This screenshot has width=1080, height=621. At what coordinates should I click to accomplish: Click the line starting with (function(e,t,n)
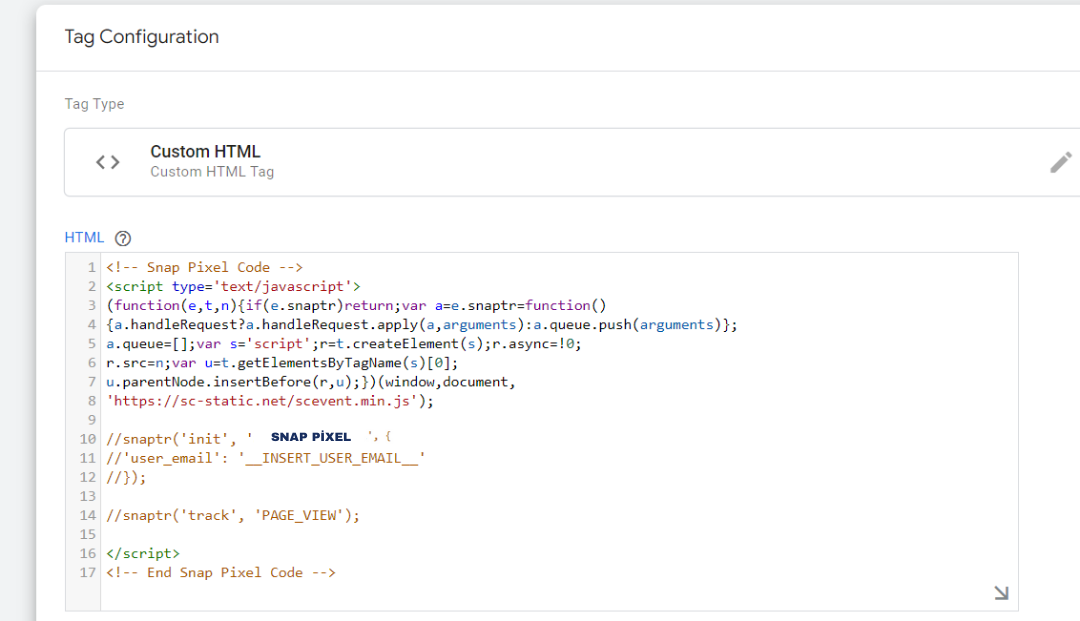coord(356,305)
